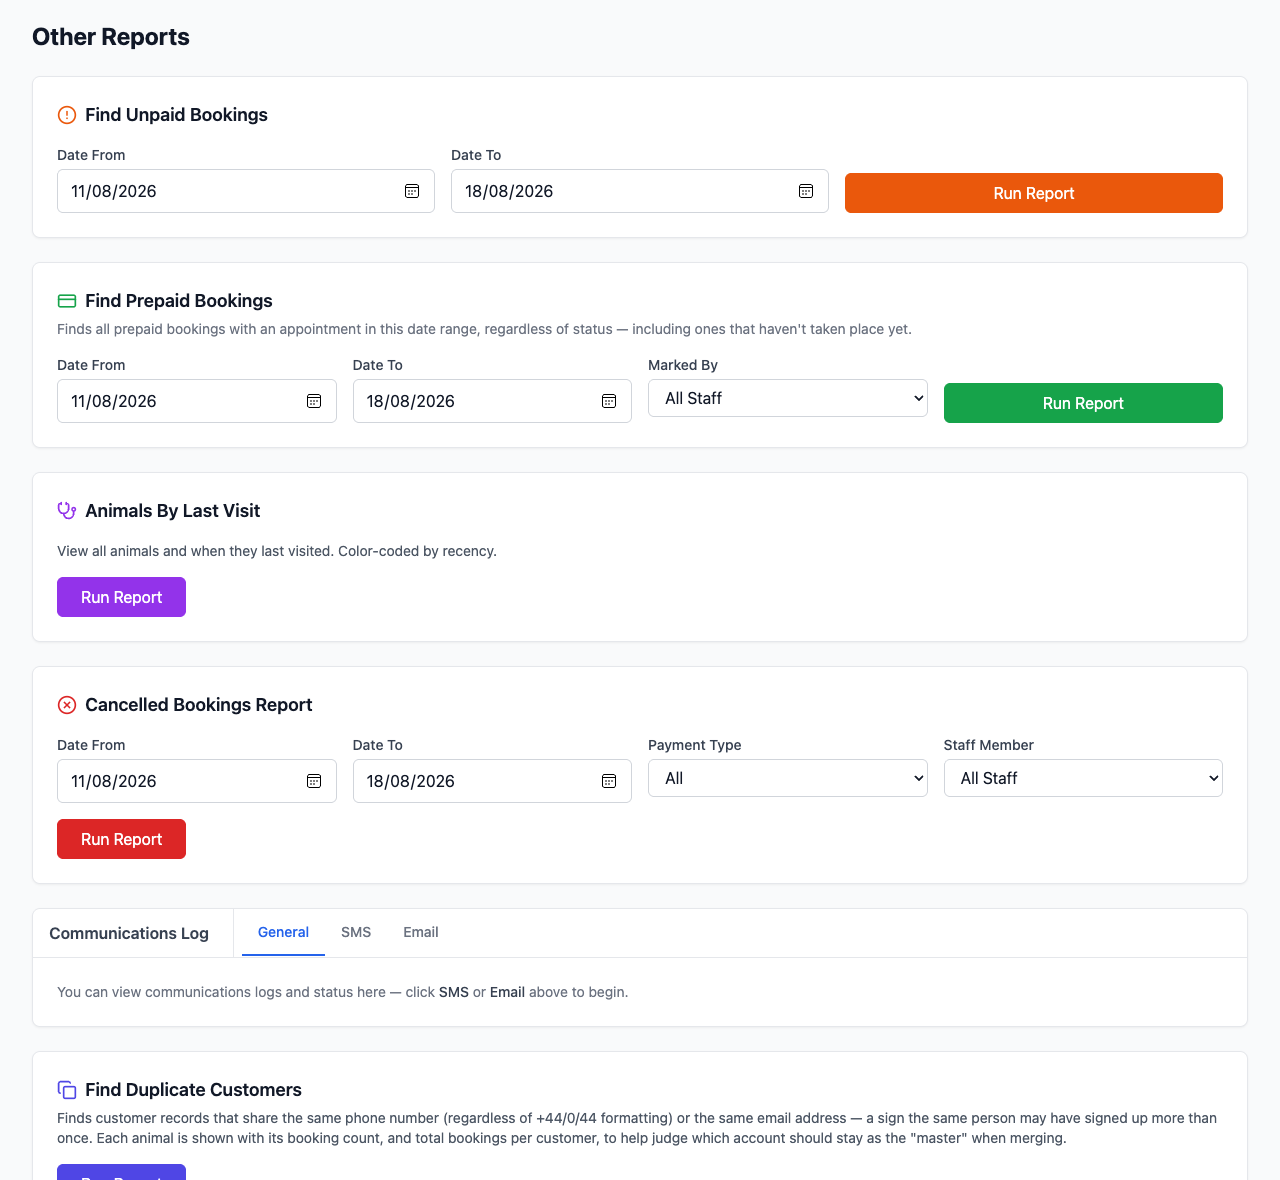Viewport: 1280px width, 1180px height.
Task: Click the Other Reports page title
Action: tap(111, 37)
